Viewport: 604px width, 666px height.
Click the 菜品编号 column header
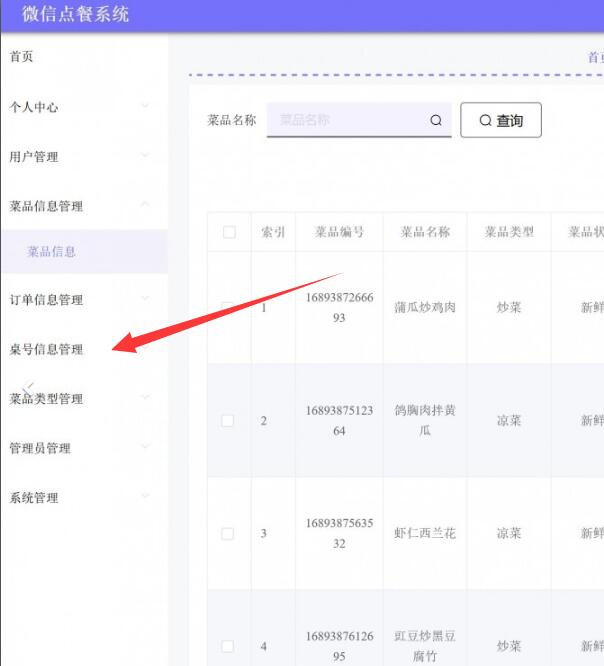pyautogui.click(x=339, y=232)
